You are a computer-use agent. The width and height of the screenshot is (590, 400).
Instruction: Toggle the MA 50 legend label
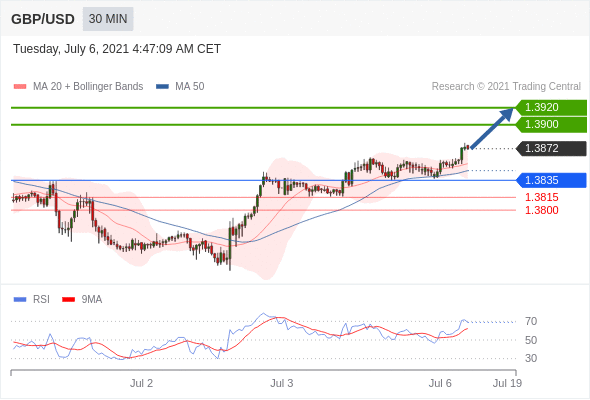coord(190,87)
